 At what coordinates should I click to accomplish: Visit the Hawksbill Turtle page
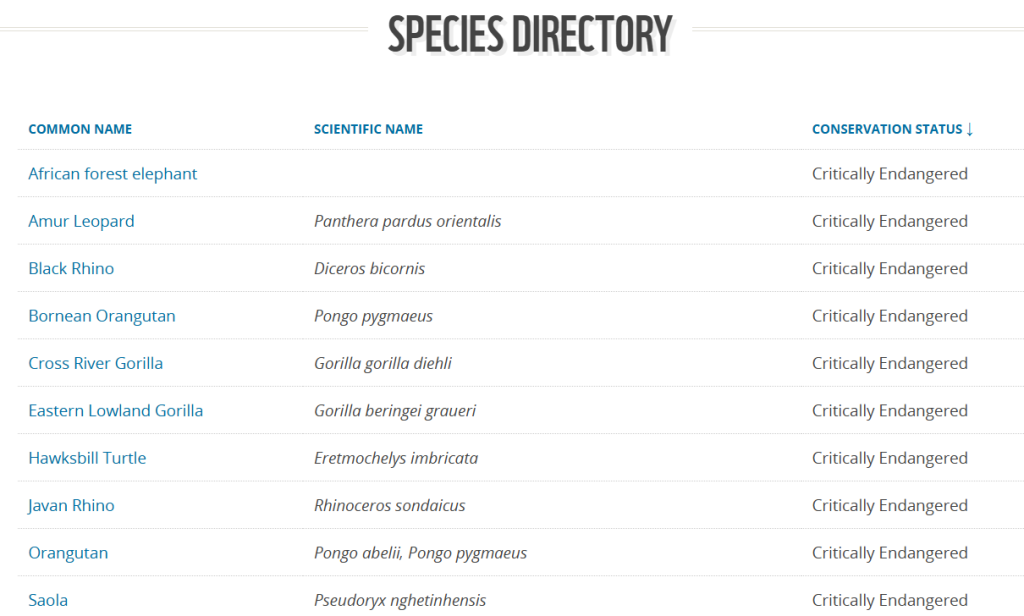(x=87, y=458)
